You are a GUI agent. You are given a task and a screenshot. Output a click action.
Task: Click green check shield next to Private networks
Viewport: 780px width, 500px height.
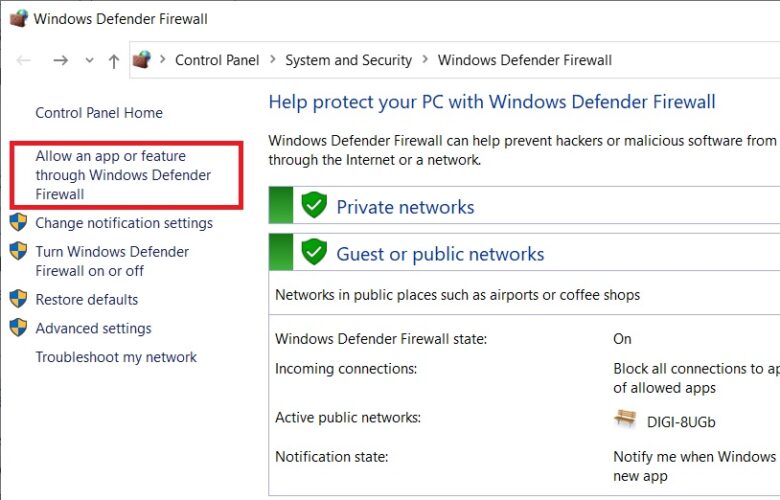[314, 205]
